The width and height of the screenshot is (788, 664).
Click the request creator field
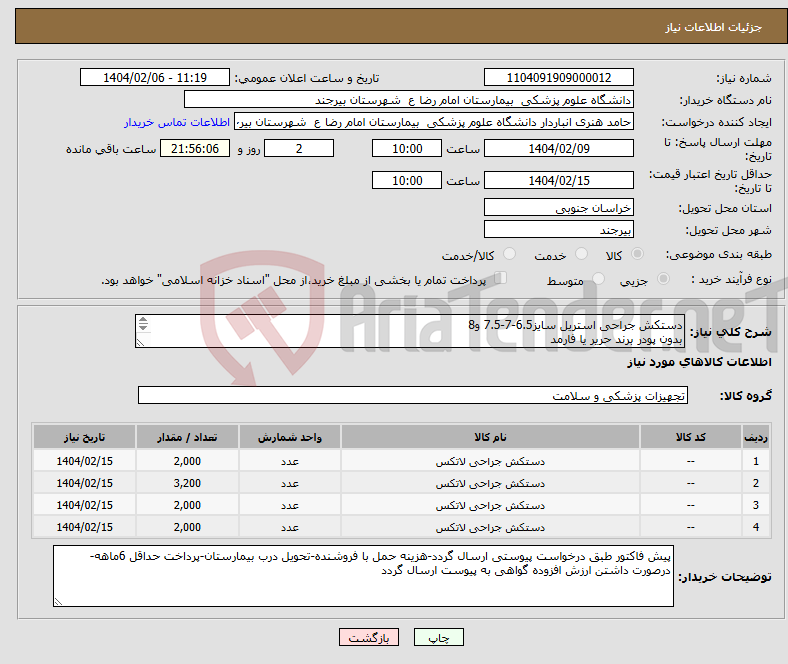pyautogui.click(x=434, y=122)
